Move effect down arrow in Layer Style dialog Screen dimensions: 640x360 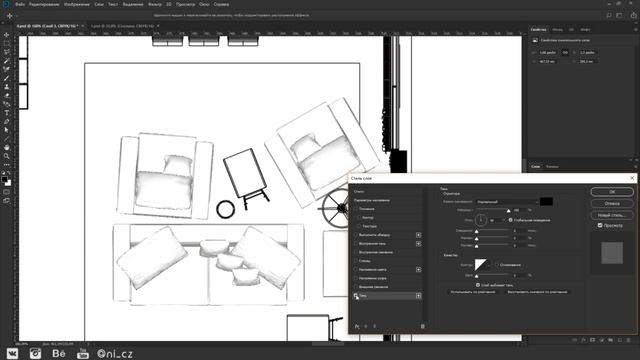click(374, 326)
